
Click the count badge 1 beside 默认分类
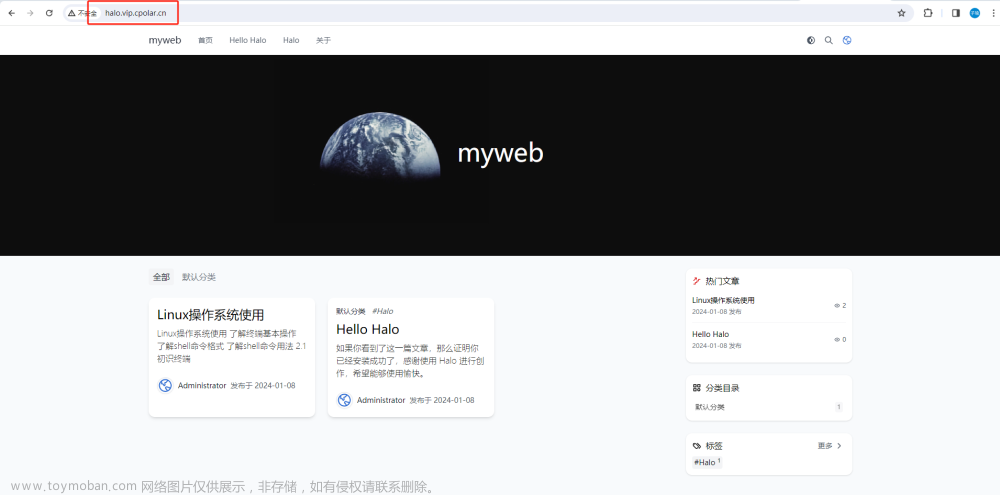pyautogui.click(x=839, y=407)
